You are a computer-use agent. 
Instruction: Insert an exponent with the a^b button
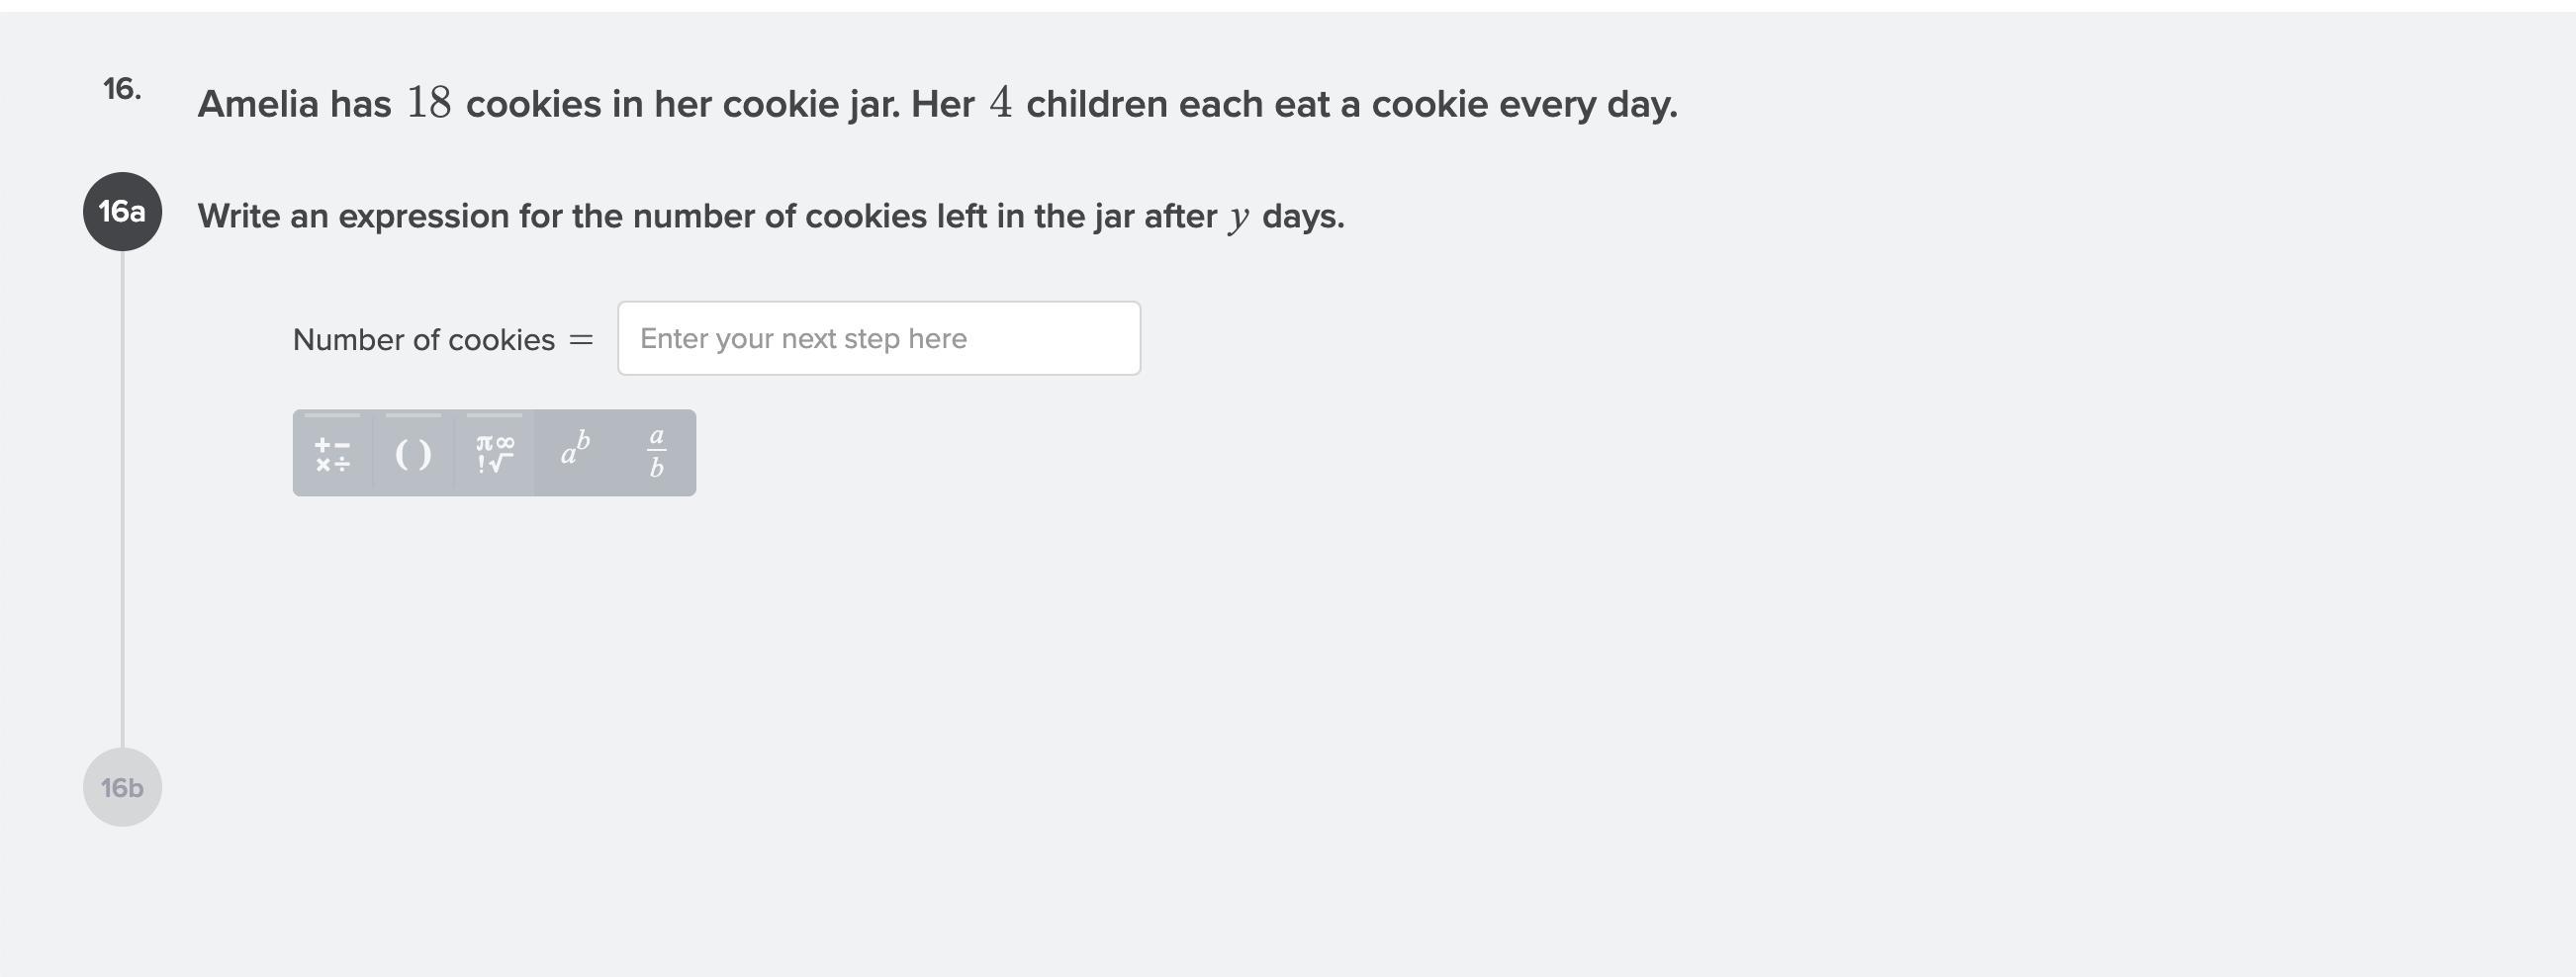point(575,452)
